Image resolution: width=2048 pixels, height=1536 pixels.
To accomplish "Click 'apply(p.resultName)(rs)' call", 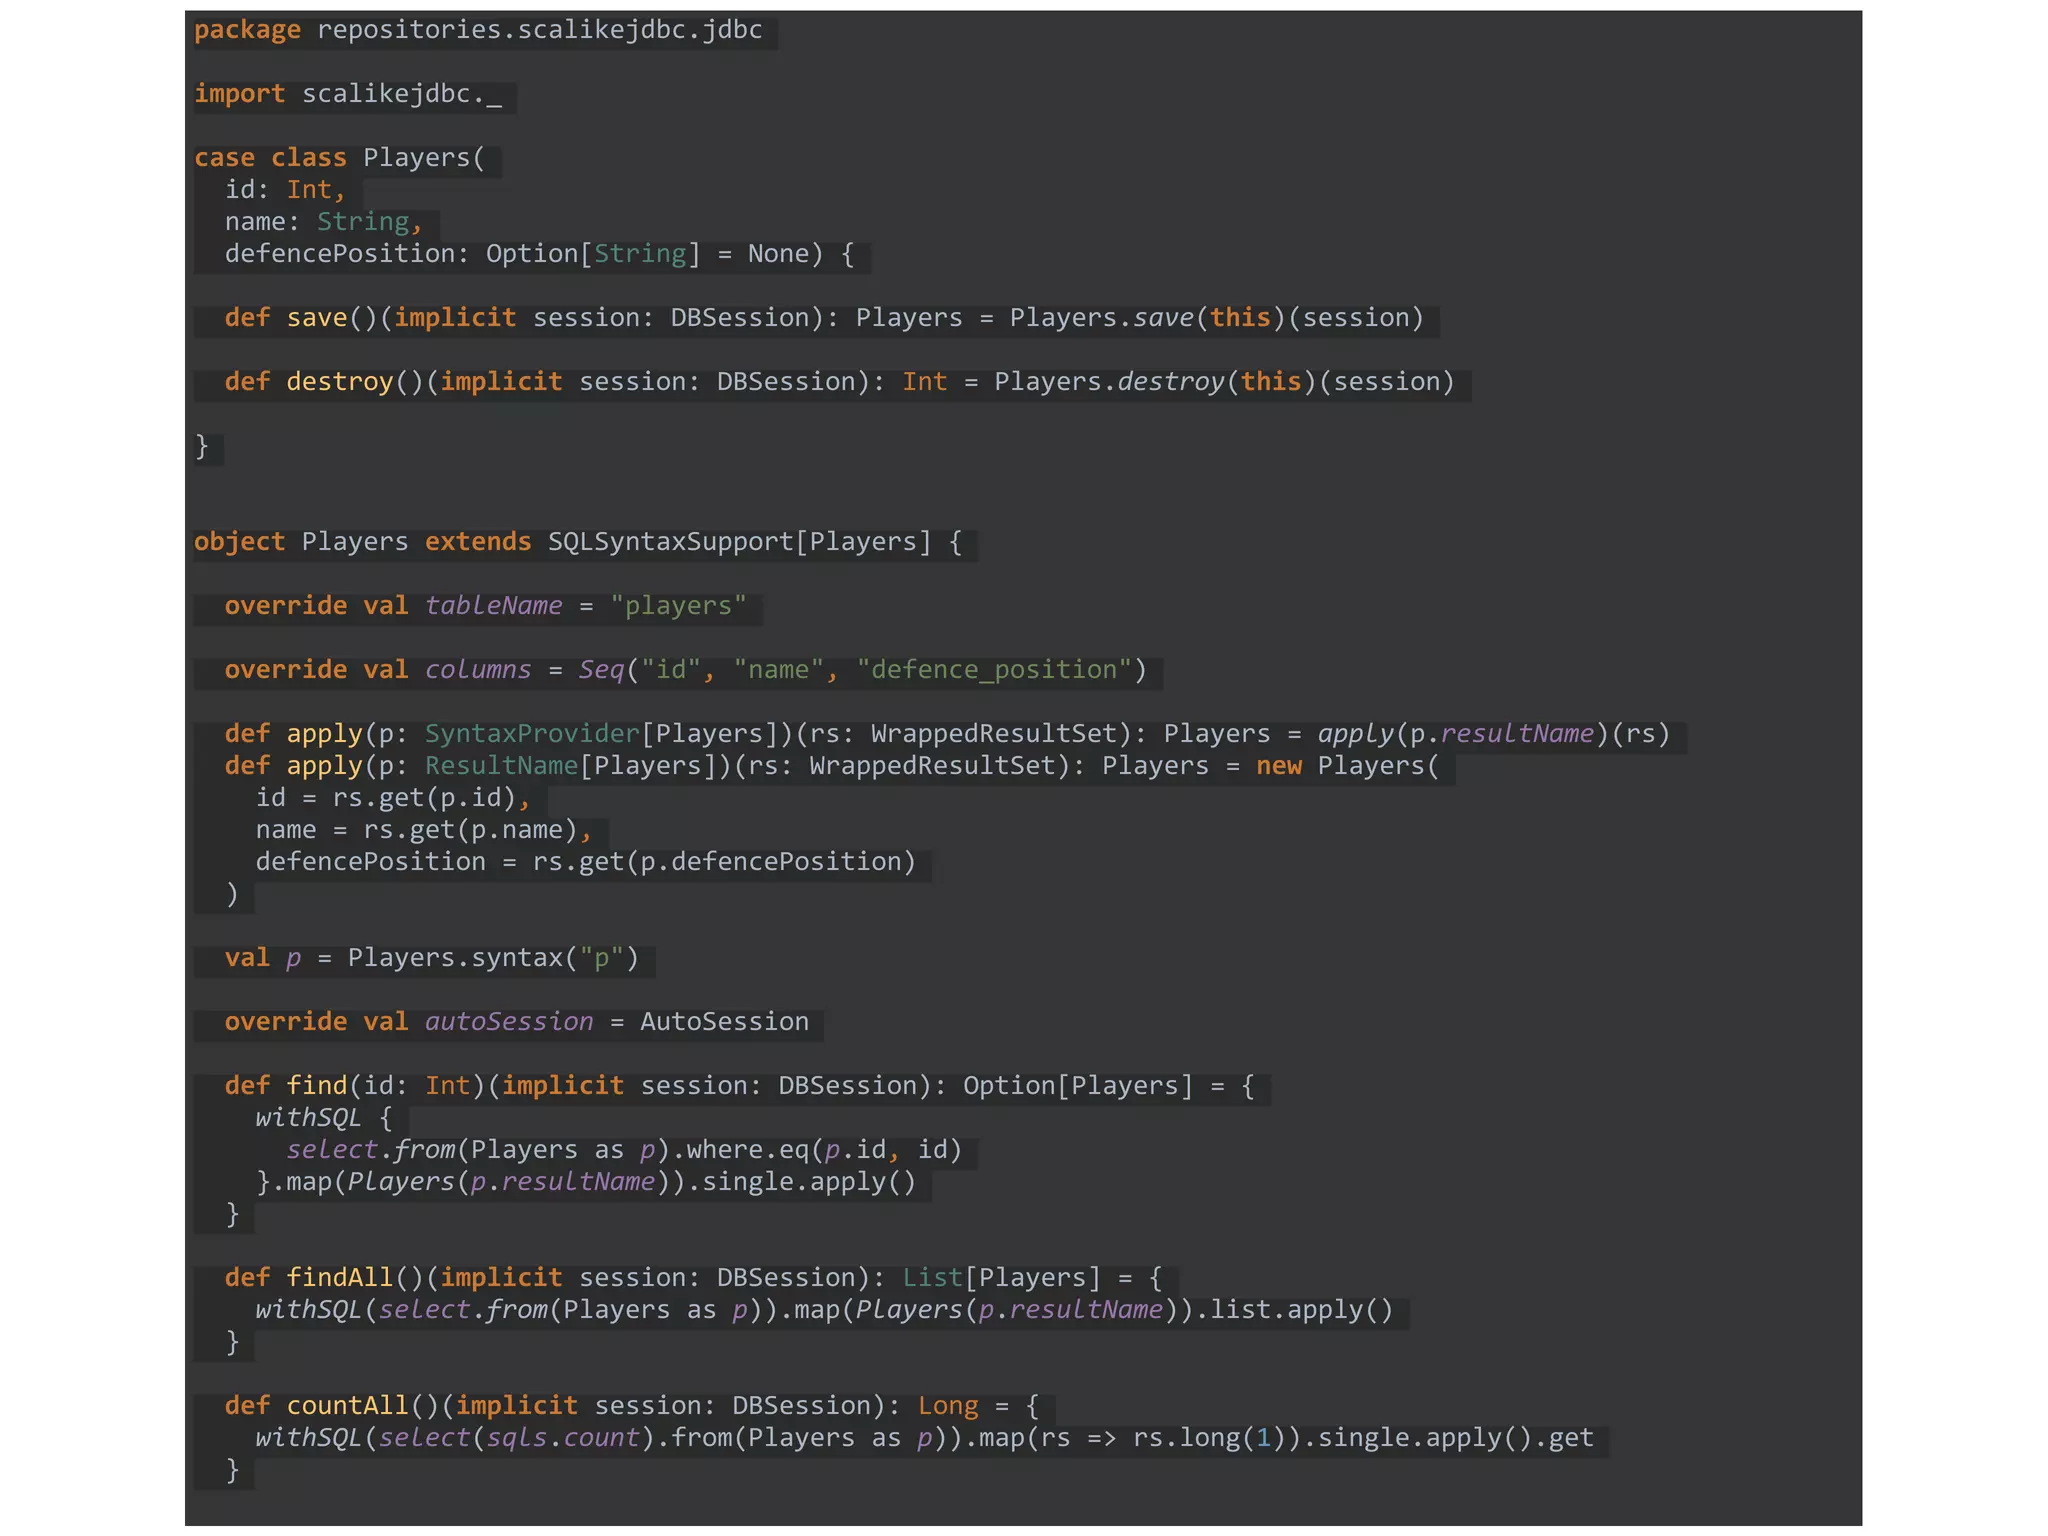I will [x=1494, y=734].
